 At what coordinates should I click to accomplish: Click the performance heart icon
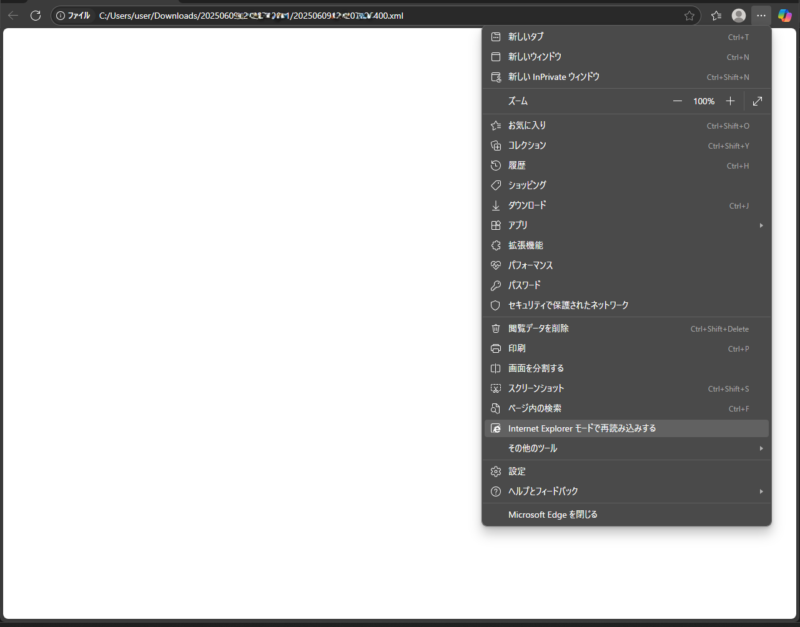click(495, 265)
